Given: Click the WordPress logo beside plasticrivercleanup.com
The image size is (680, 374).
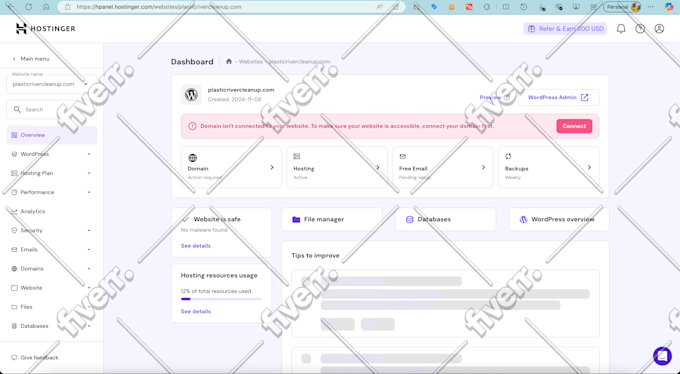Looking at the screenshot, I should pos(191,95).
